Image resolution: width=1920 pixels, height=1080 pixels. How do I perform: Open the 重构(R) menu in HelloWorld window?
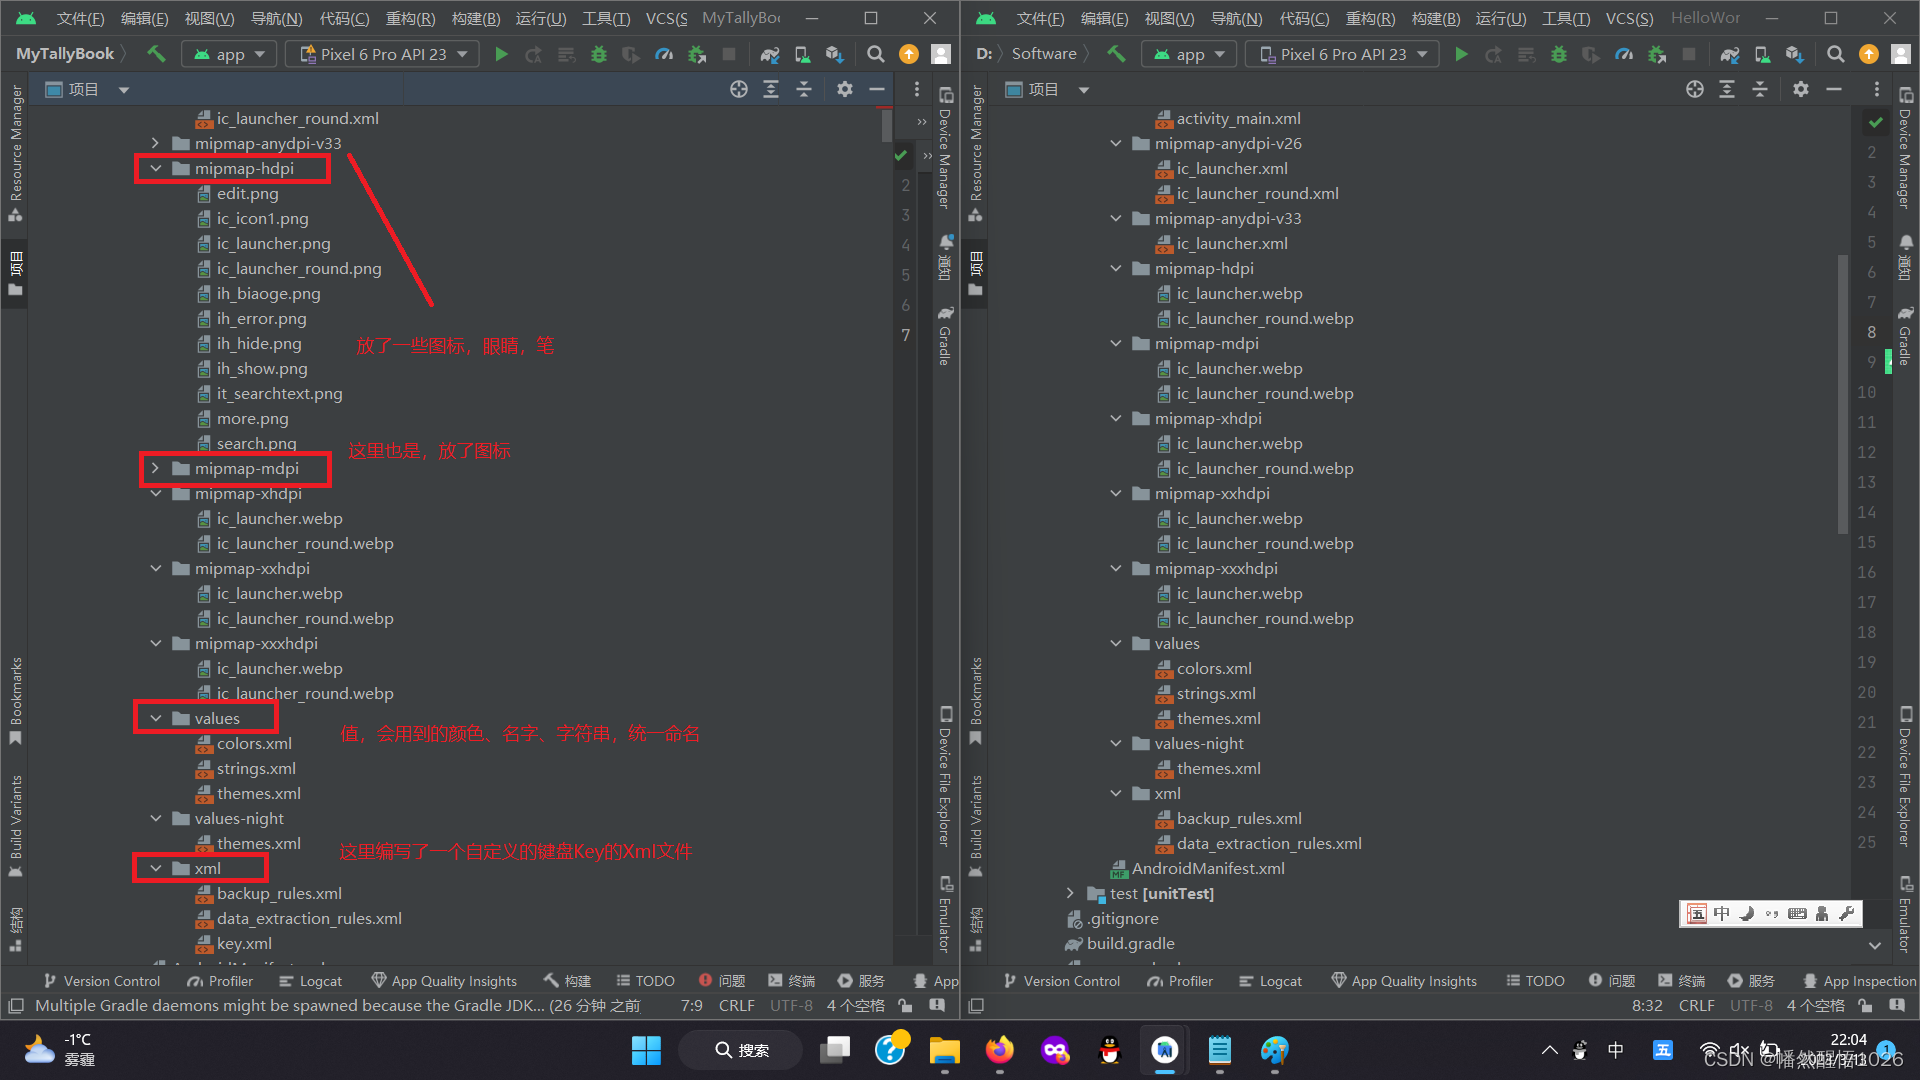point(1370,18)
